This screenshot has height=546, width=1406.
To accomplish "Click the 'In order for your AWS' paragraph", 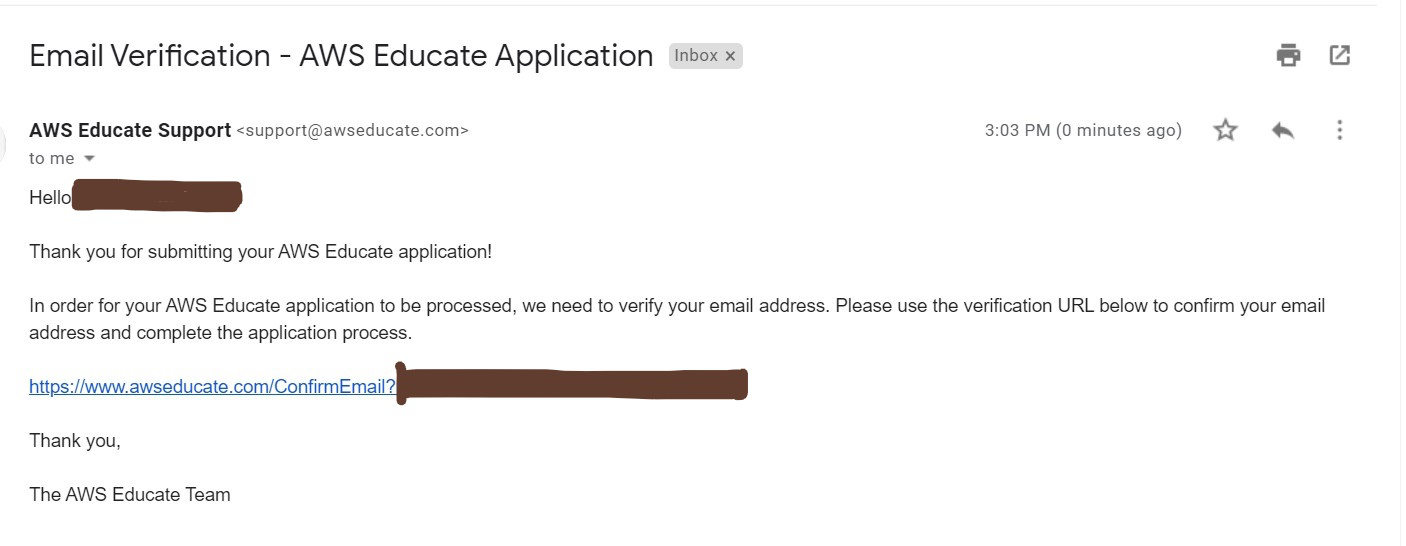I will click(x=677, y=319).
